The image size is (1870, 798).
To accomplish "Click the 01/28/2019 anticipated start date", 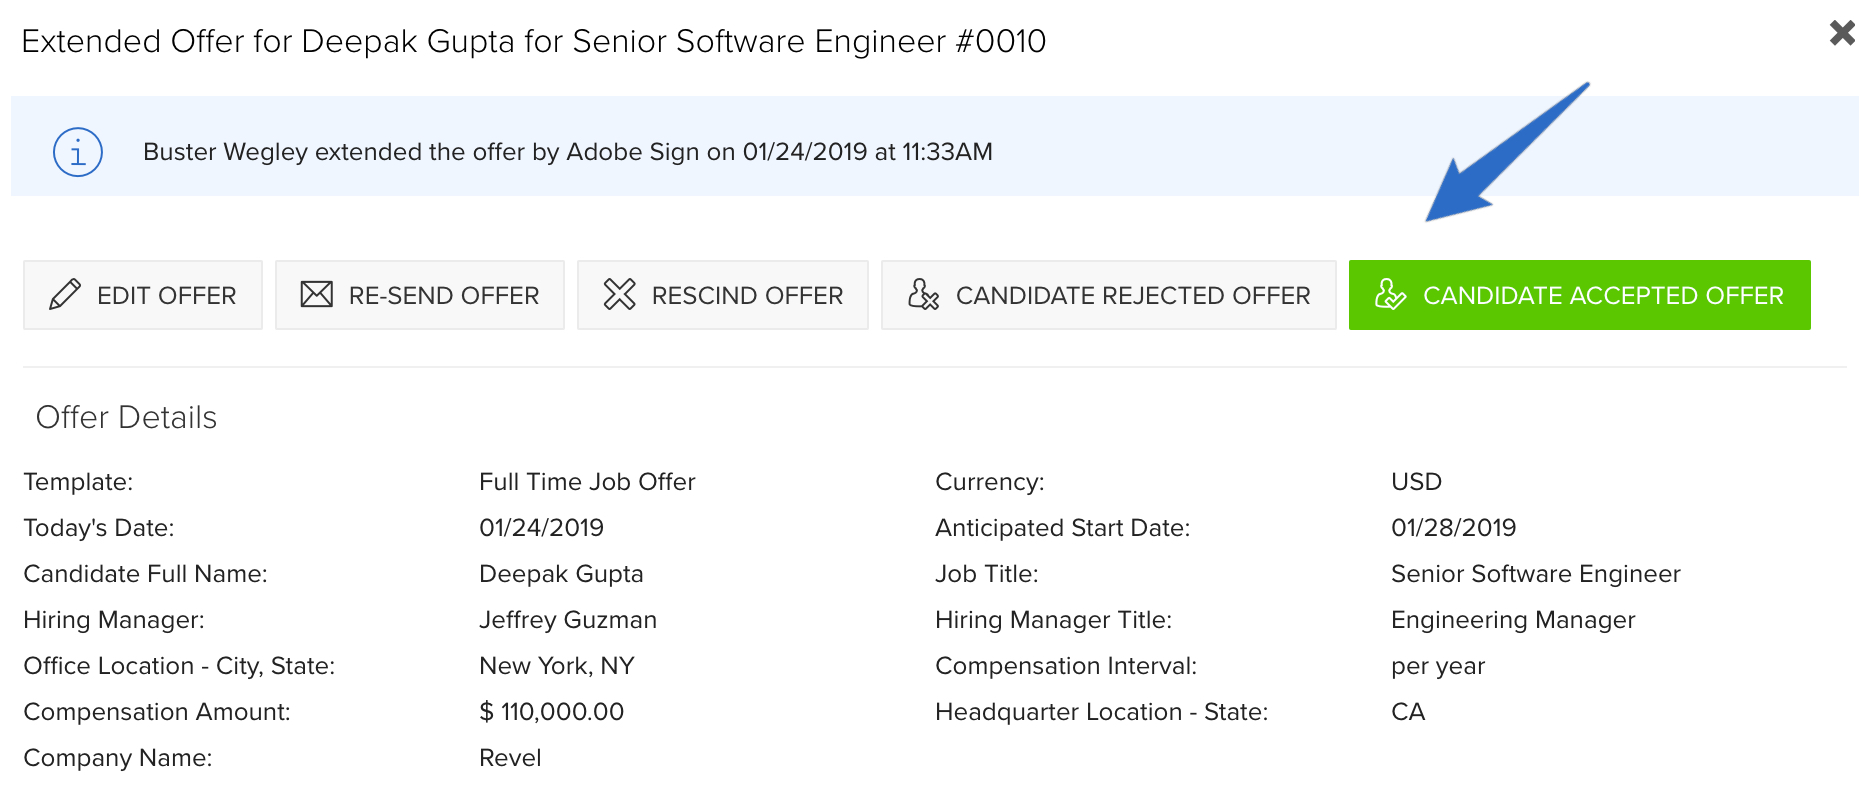I will [1454, 528].
